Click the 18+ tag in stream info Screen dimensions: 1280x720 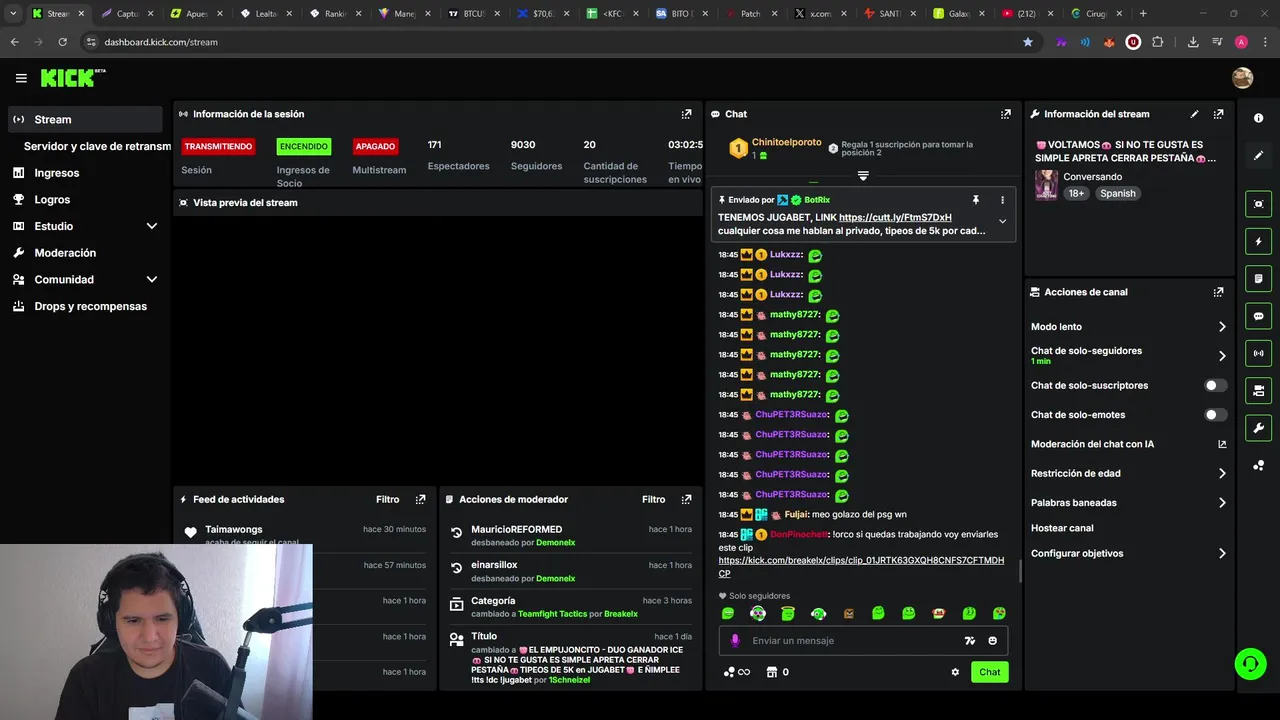click(x=1075, y=194)
